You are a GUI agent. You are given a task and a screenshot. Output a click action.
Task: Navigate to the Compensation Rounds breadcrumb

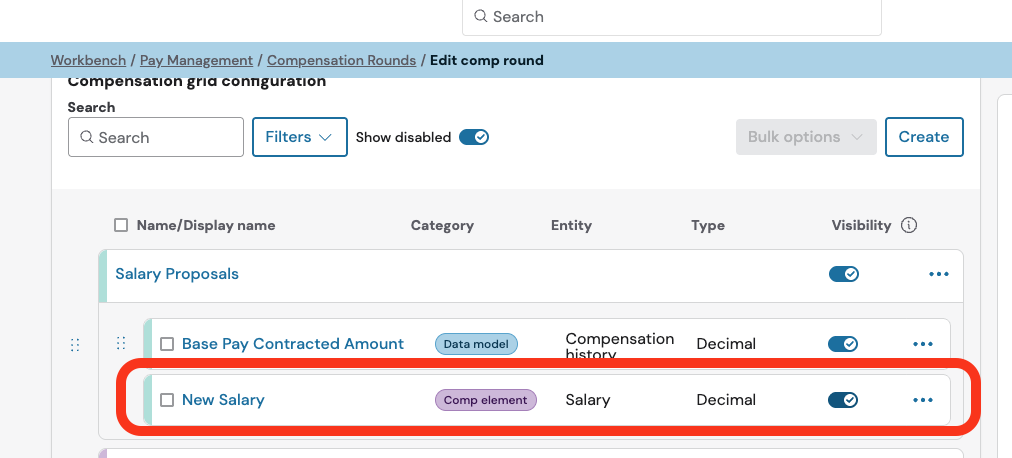pyautogui.click(x=341, y=60)
